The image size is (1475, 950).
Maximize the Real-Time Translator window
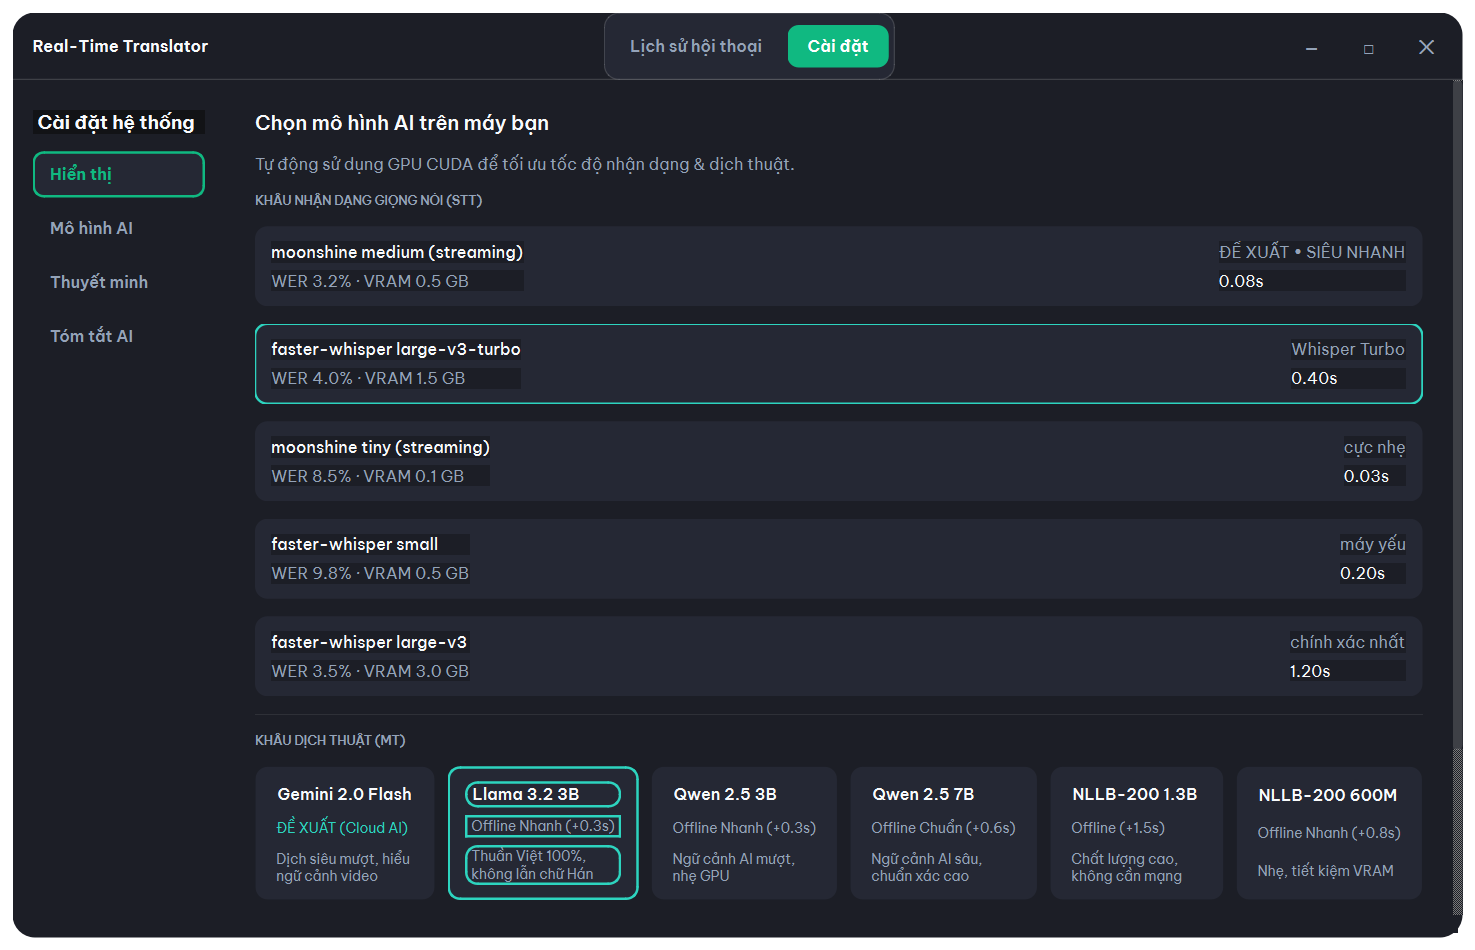(x=1368, y=48)
